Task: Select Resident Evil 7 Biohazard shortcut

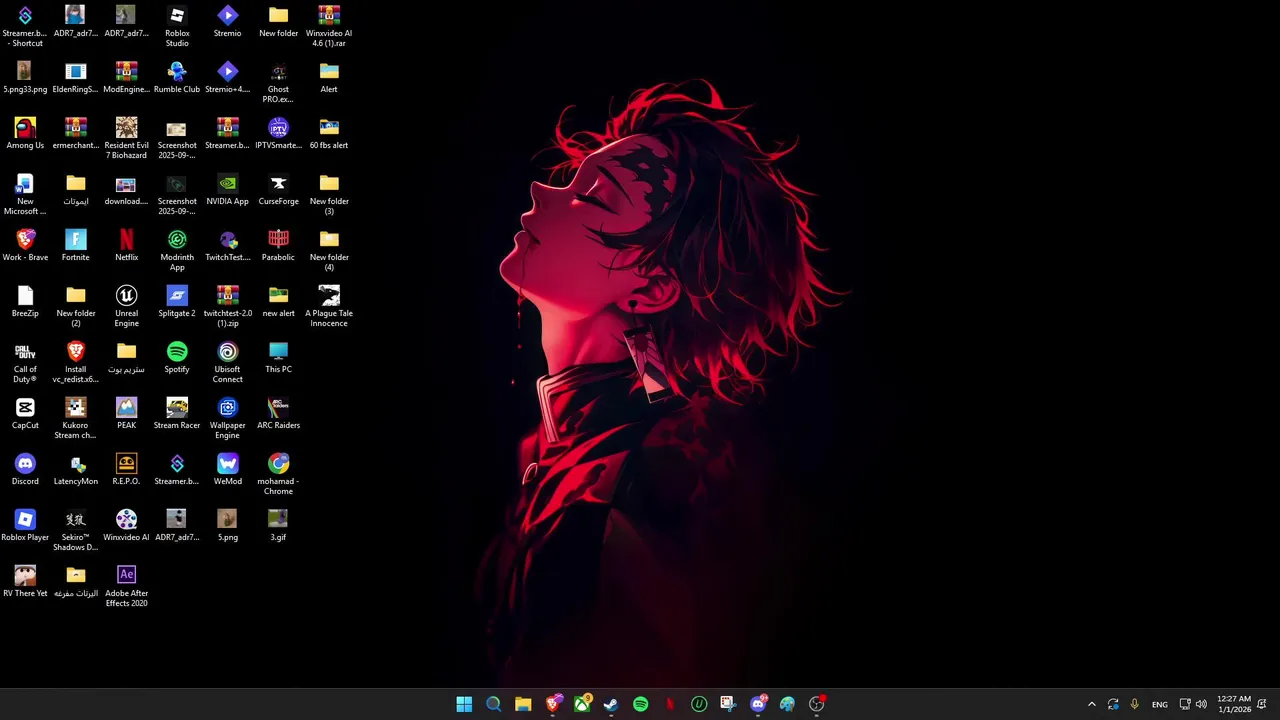Action: tap(126, 138)
